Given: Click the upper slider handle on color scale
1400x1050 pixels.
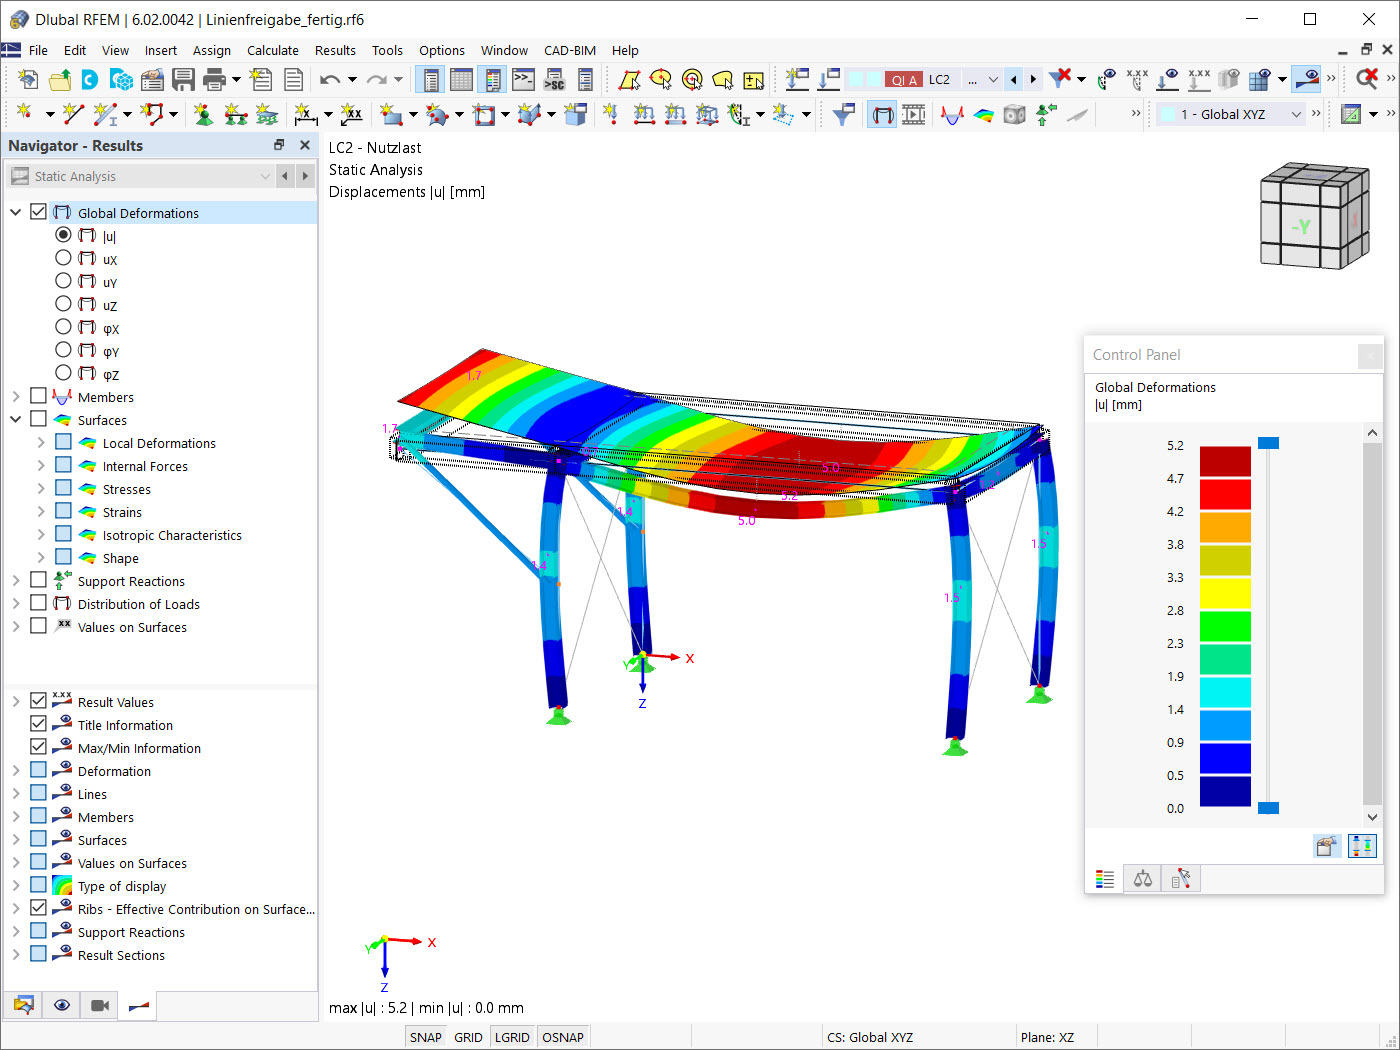Looking at the screenshot, I should tap(1268, 442).
